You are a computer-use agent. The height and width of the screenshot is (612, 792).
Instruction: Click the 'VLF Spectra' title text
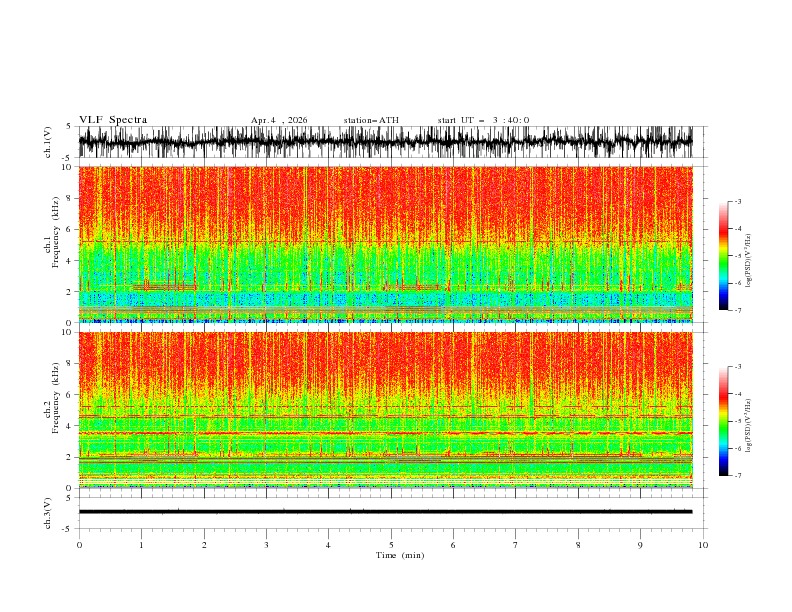click(113, 120)
